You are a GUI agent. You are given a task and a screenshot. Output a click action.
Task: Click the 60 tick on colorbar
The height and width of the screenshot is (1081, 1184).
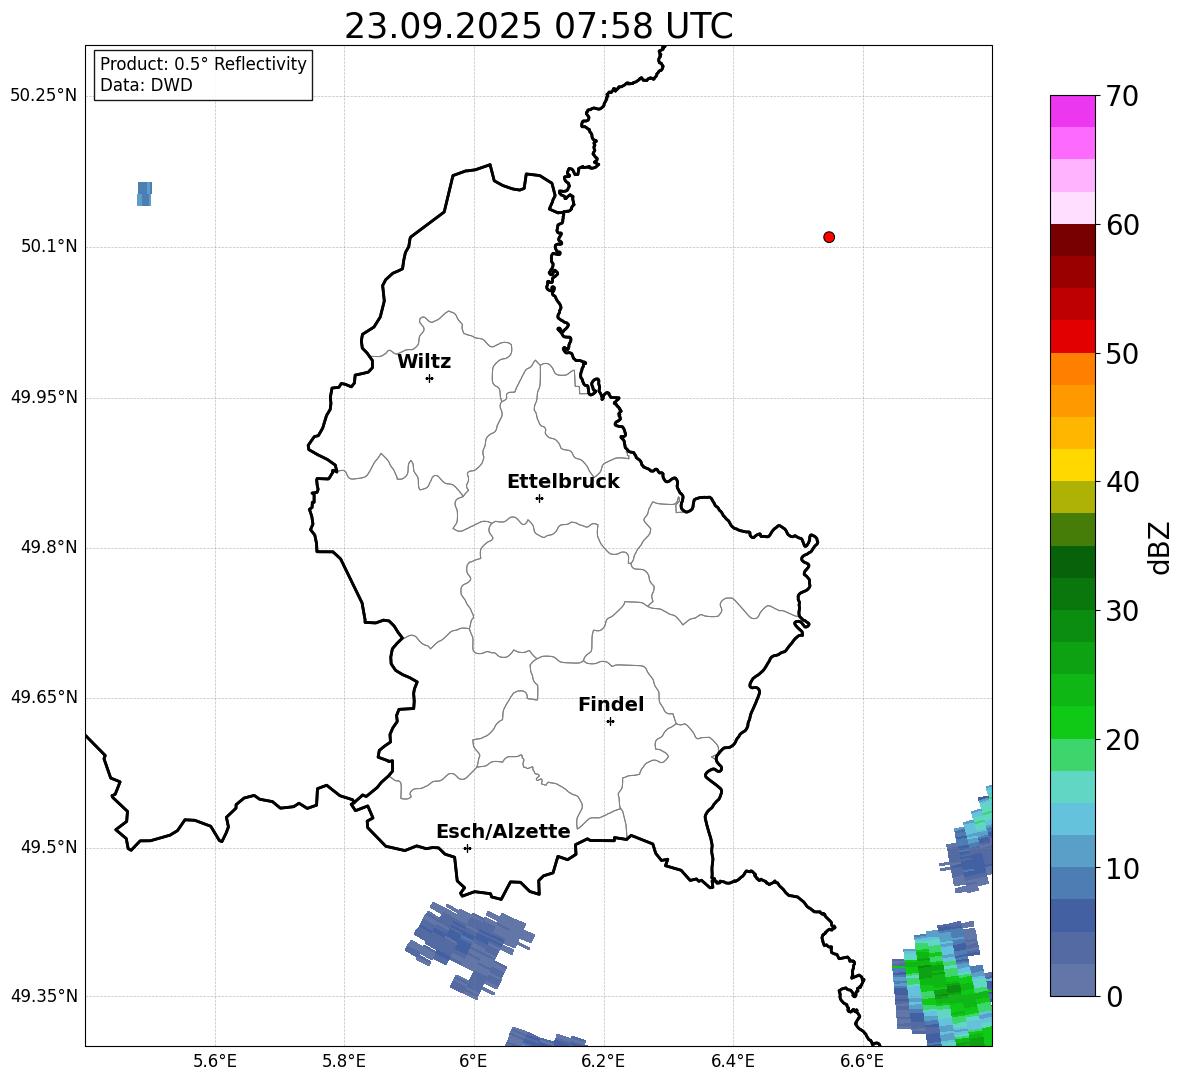[1122, 225]
